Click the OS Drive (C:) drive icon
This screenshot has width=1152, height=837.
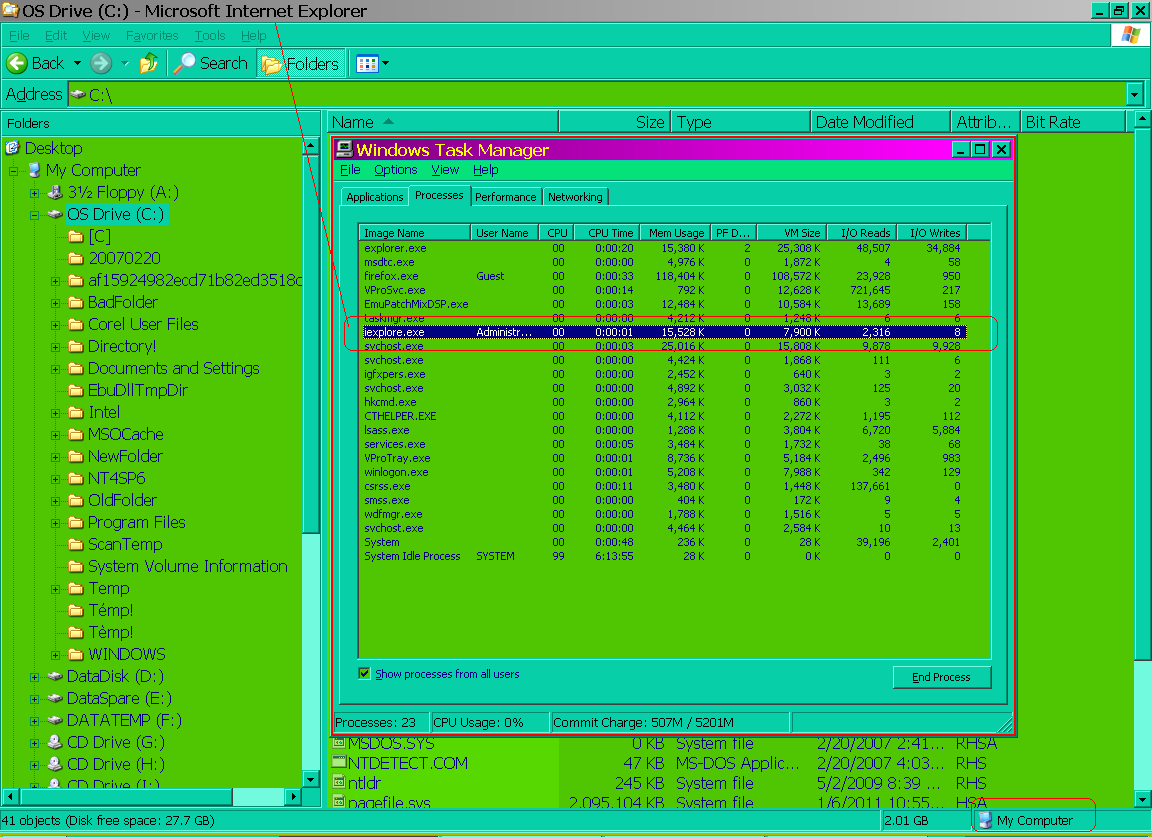pyautogui.click(x=55, y=215)
